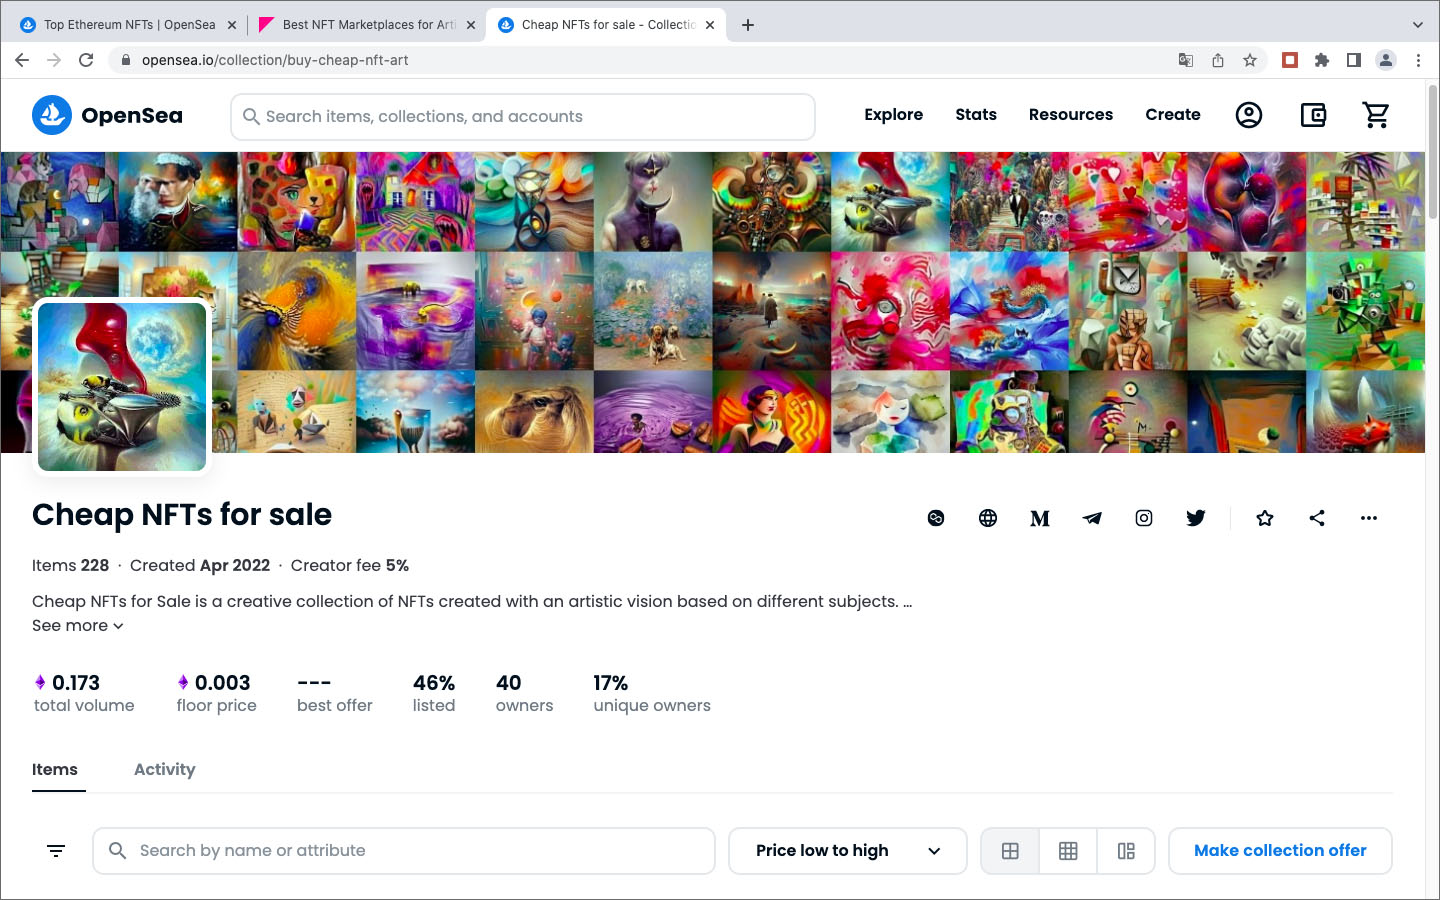Open the more options ellipsis menu
Viewport: 1440px width, 900px height.
(1369, 518)
